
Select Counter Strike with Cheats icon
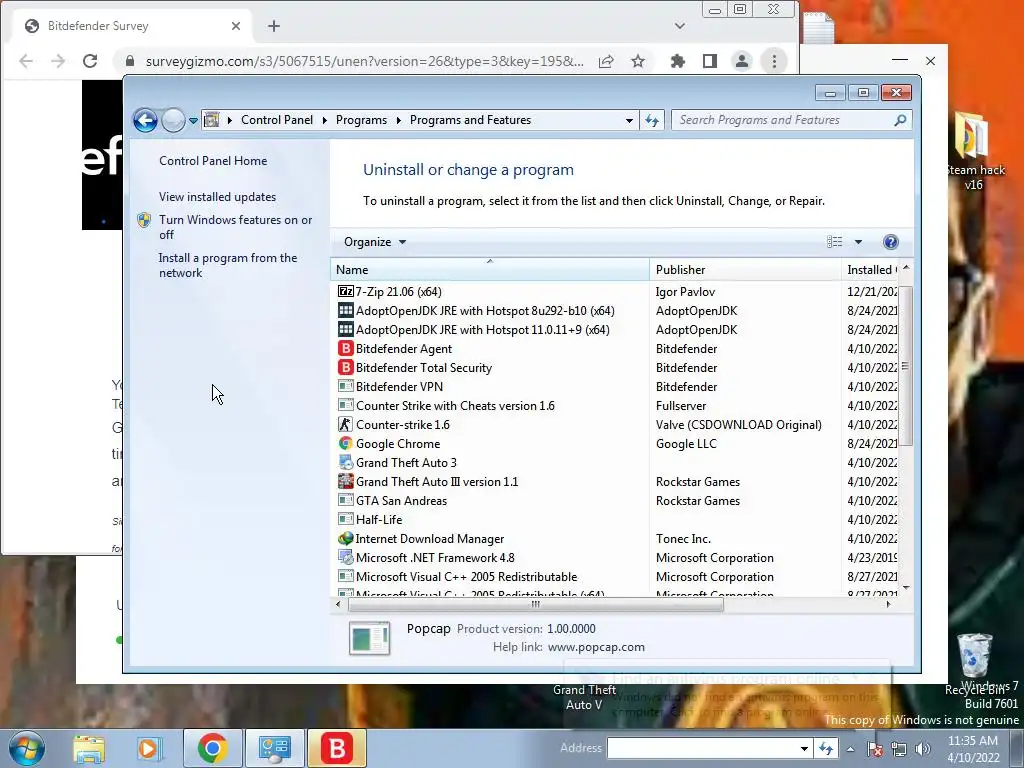(x=345, y=406)
